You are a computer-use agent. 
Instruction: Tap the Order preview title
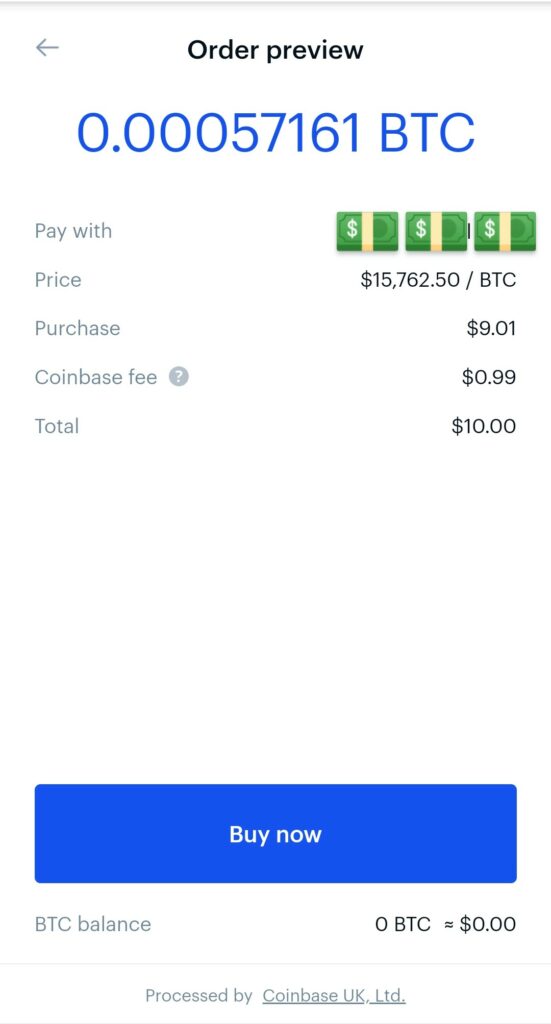[x=276, y=50]
